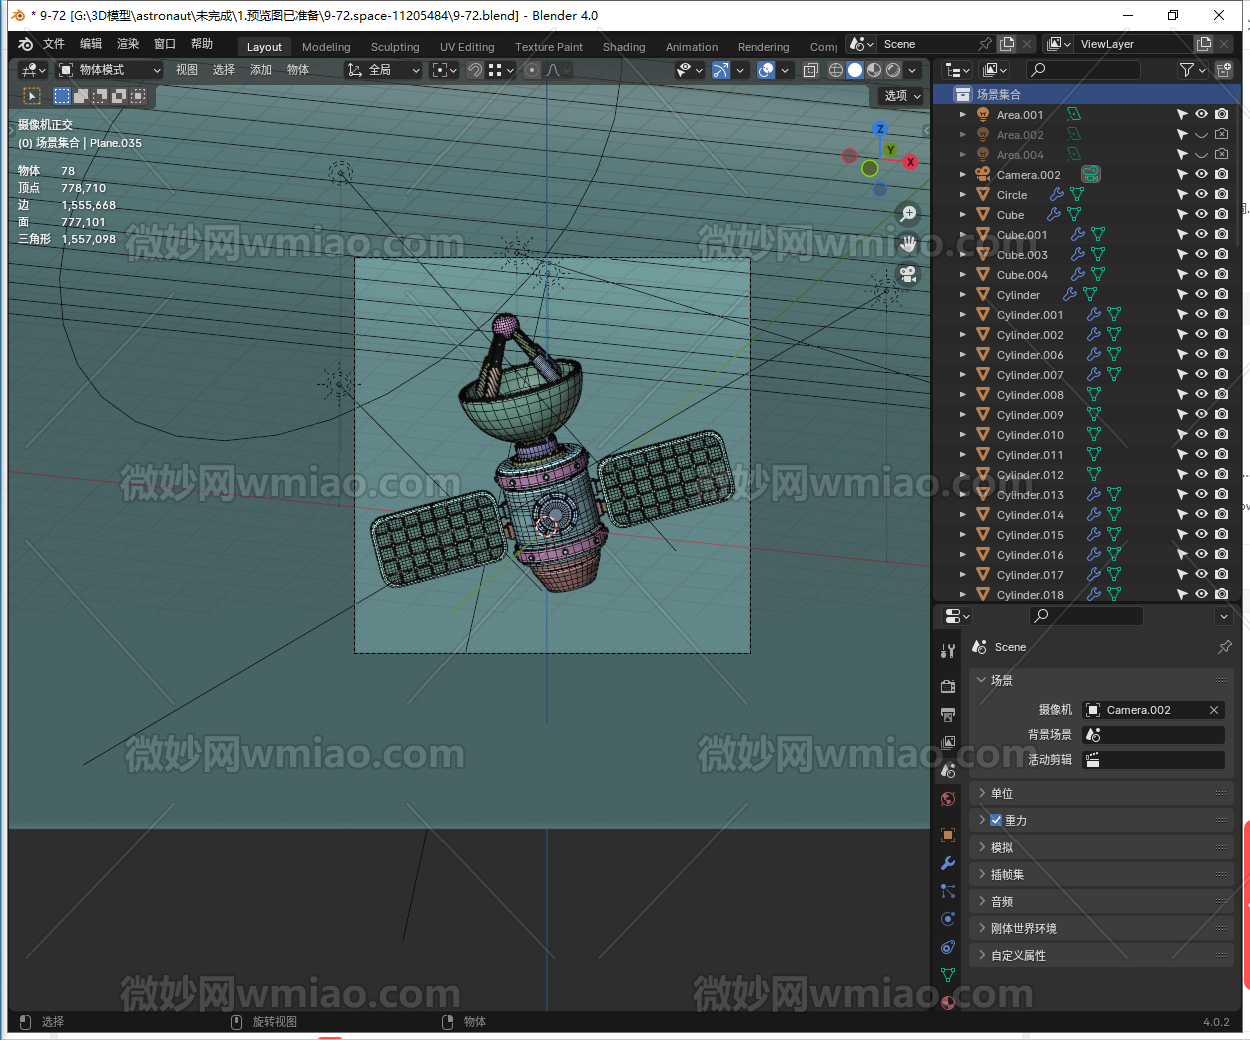Image resolution: width=1250 pixels, height=1040 pixels.
Task: Open the Options (选项) dropdown
Action: (902, 96)
